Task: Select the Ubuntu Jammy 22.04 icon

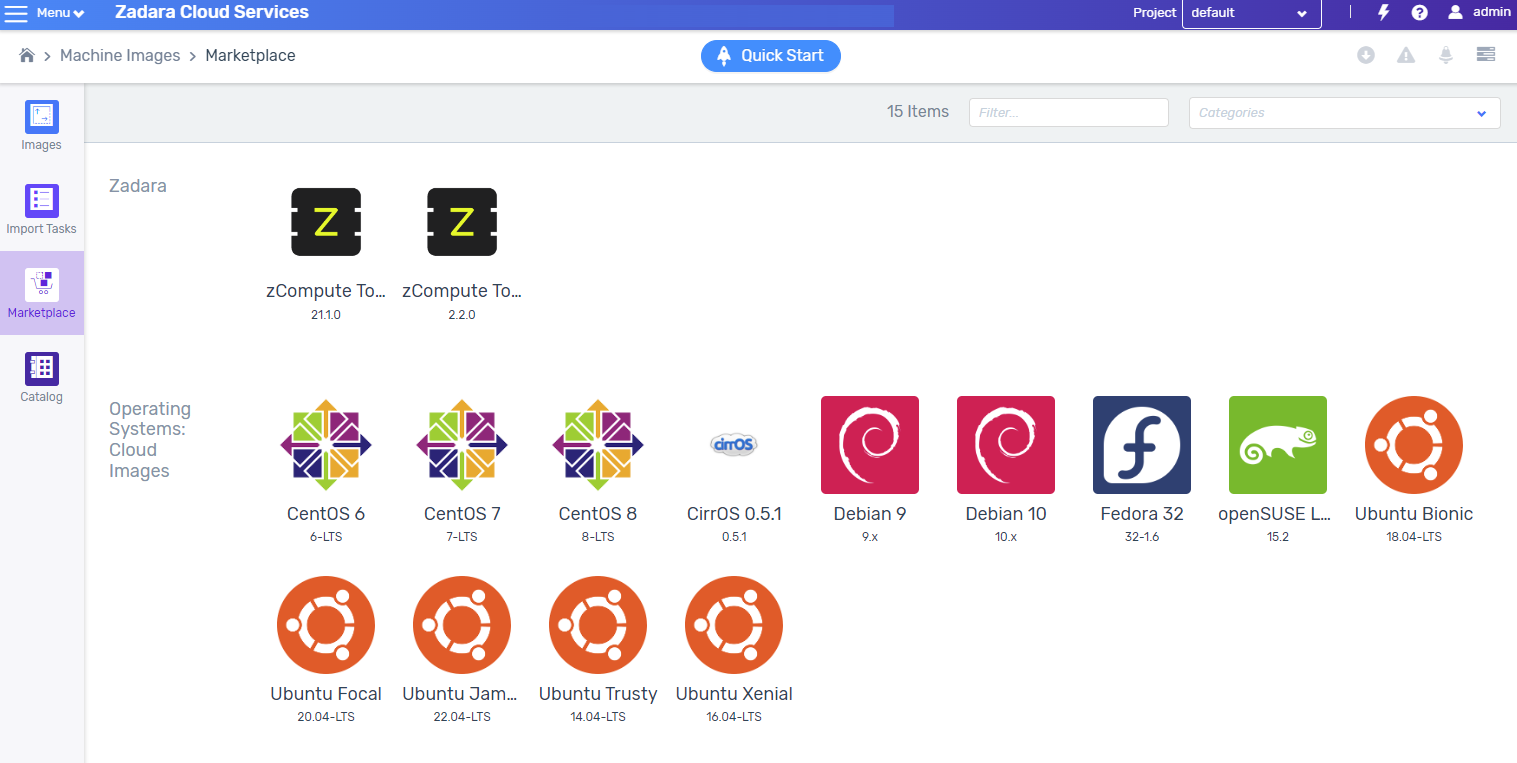Action: coord(462,625)
